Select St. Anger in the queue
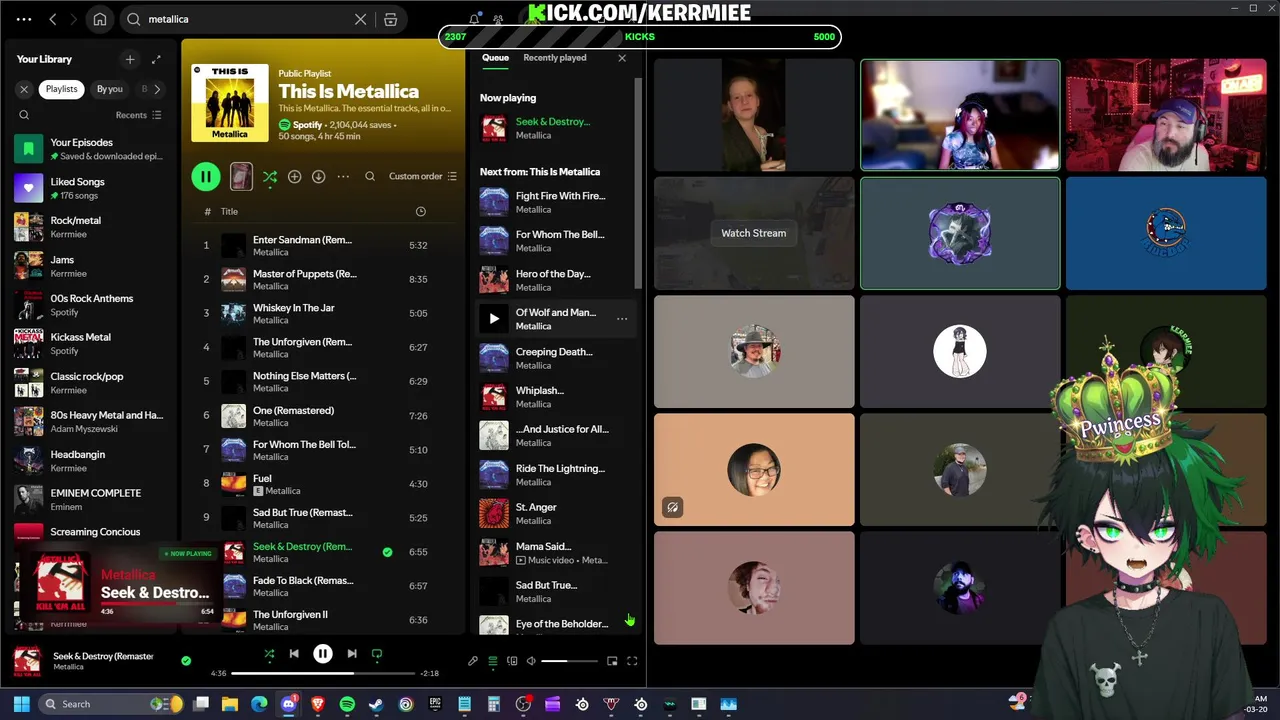Screen dimensions: 1280x720 (555, 514)
